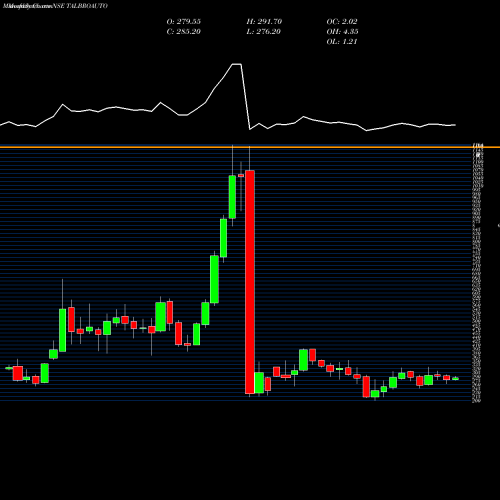Click the open price value O: 279.55

tap(184, 22)
